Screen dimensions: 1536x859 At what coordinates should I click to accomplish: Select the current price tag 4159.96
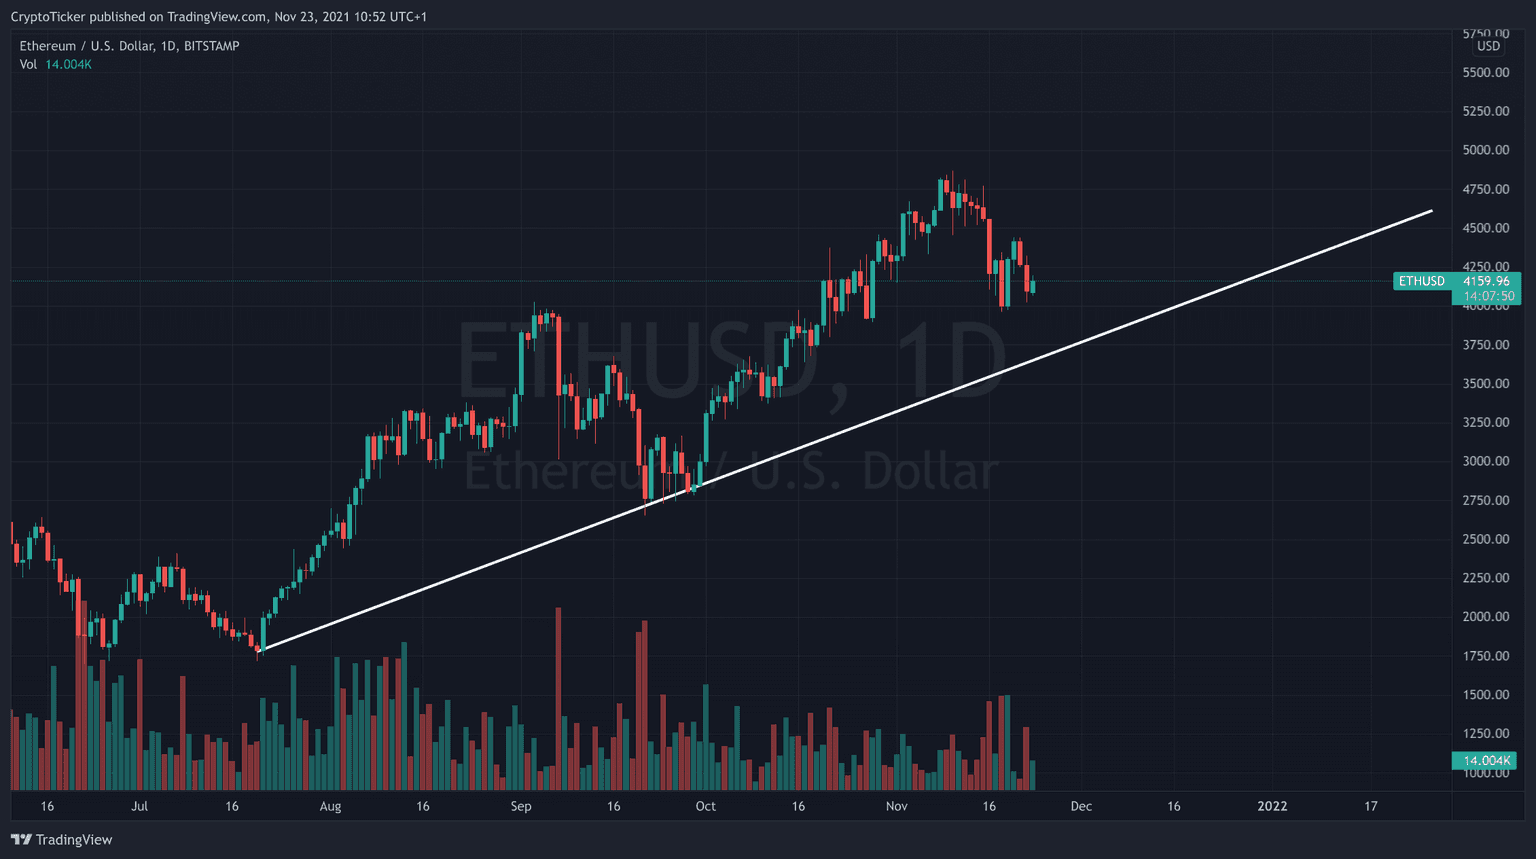pos(1486,281)
